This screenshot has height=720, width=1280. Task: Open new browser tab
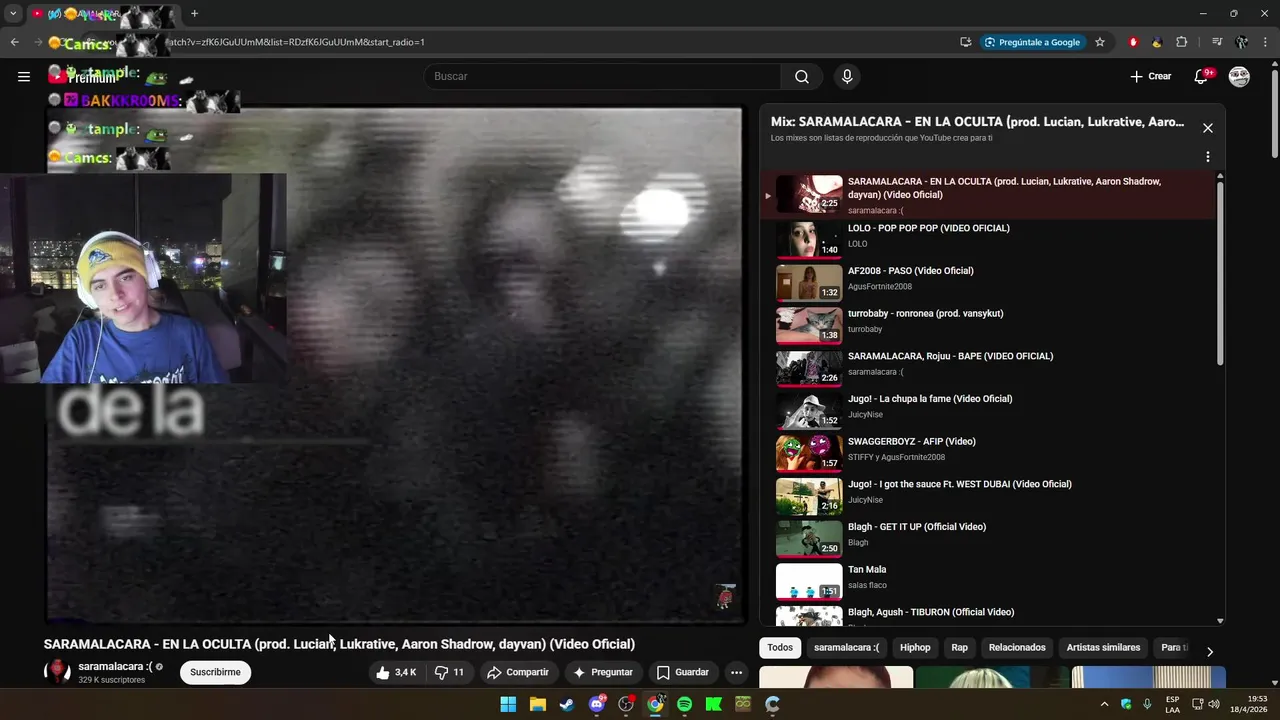(x=194, y=13)
